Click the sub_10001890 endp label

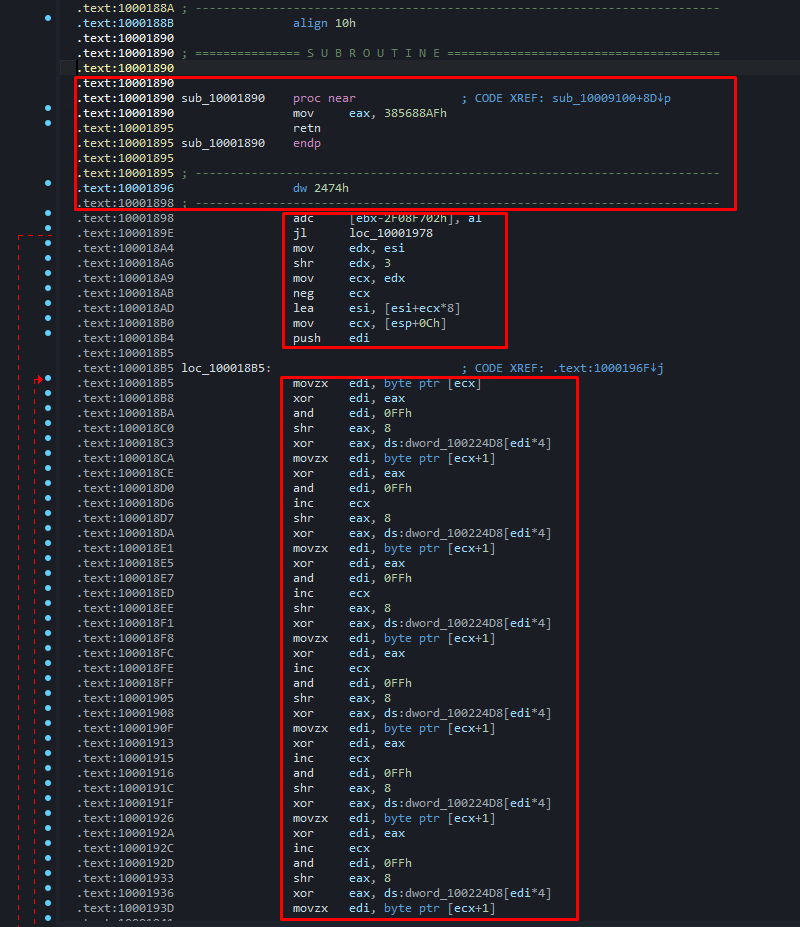[x=223, y=143]
